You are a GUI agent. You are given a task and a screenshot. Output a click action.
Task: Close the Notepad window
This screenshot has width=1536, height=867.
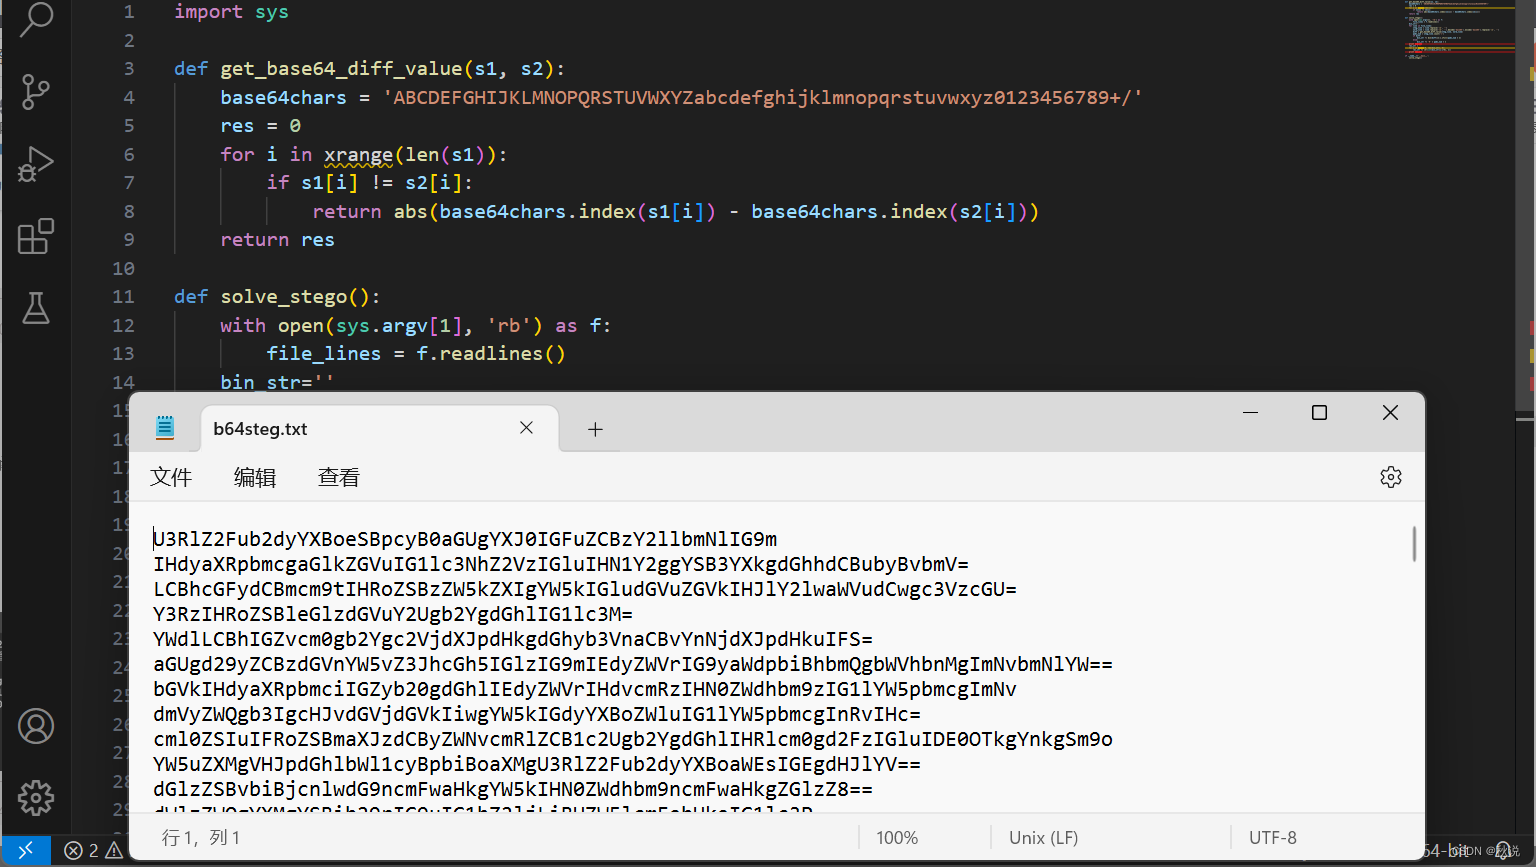pyautogui.click(x=1390, y=412)
